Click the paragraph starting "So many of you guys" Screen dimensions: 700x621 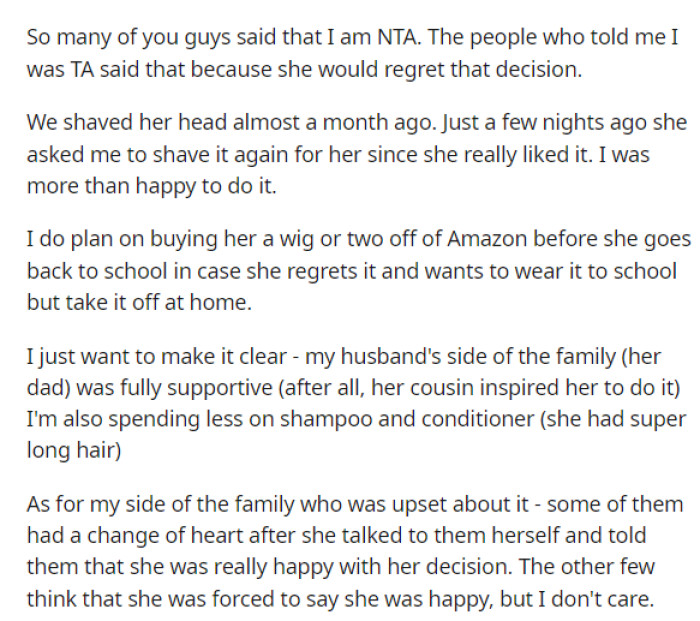pyautogui.click(x=350, y=56)
